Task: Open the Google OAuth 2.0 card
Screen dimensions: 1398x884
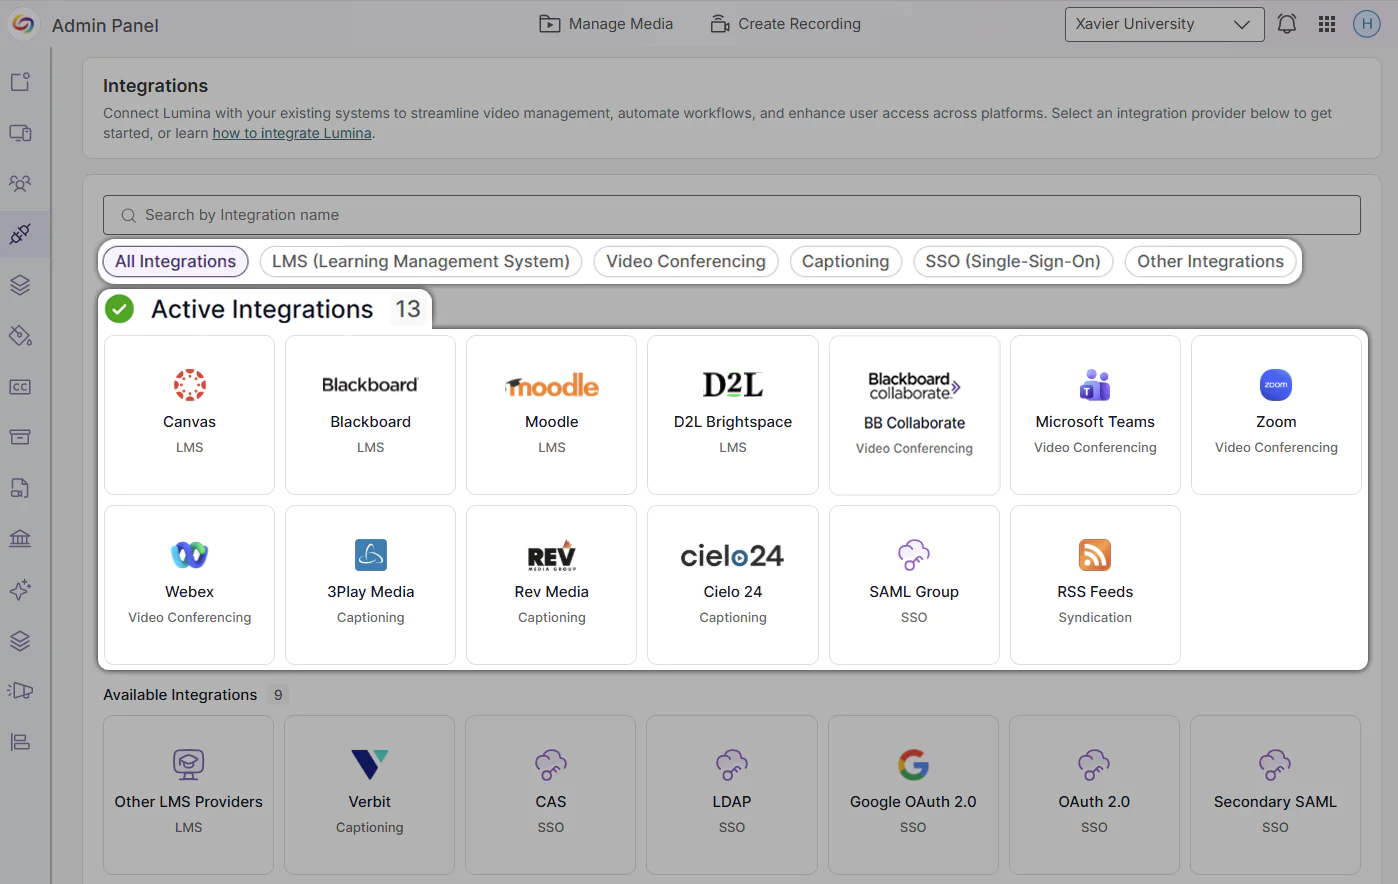Action: point(913,795)
